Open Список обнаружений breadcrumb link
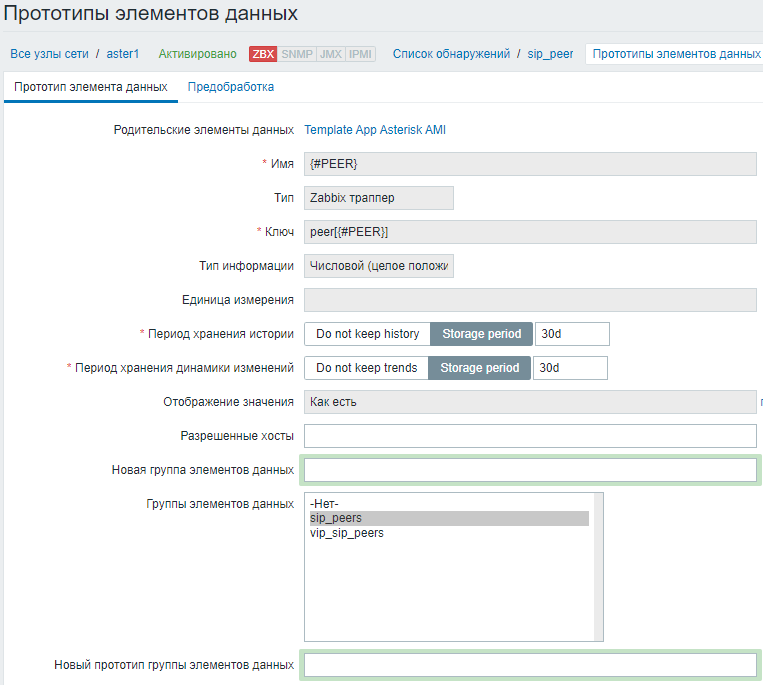Viewport: 763px width, 685px height. pos(451,54)
